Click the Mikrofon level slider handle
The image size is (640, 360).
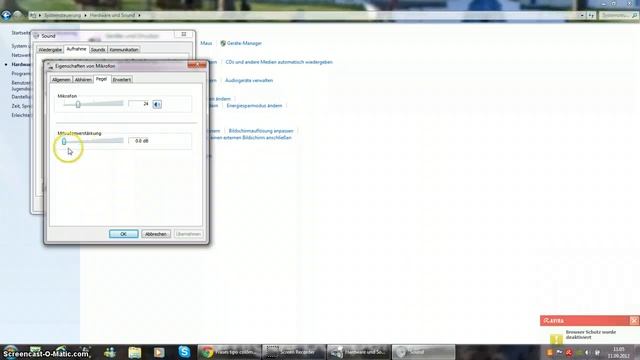tap(78, 104)
